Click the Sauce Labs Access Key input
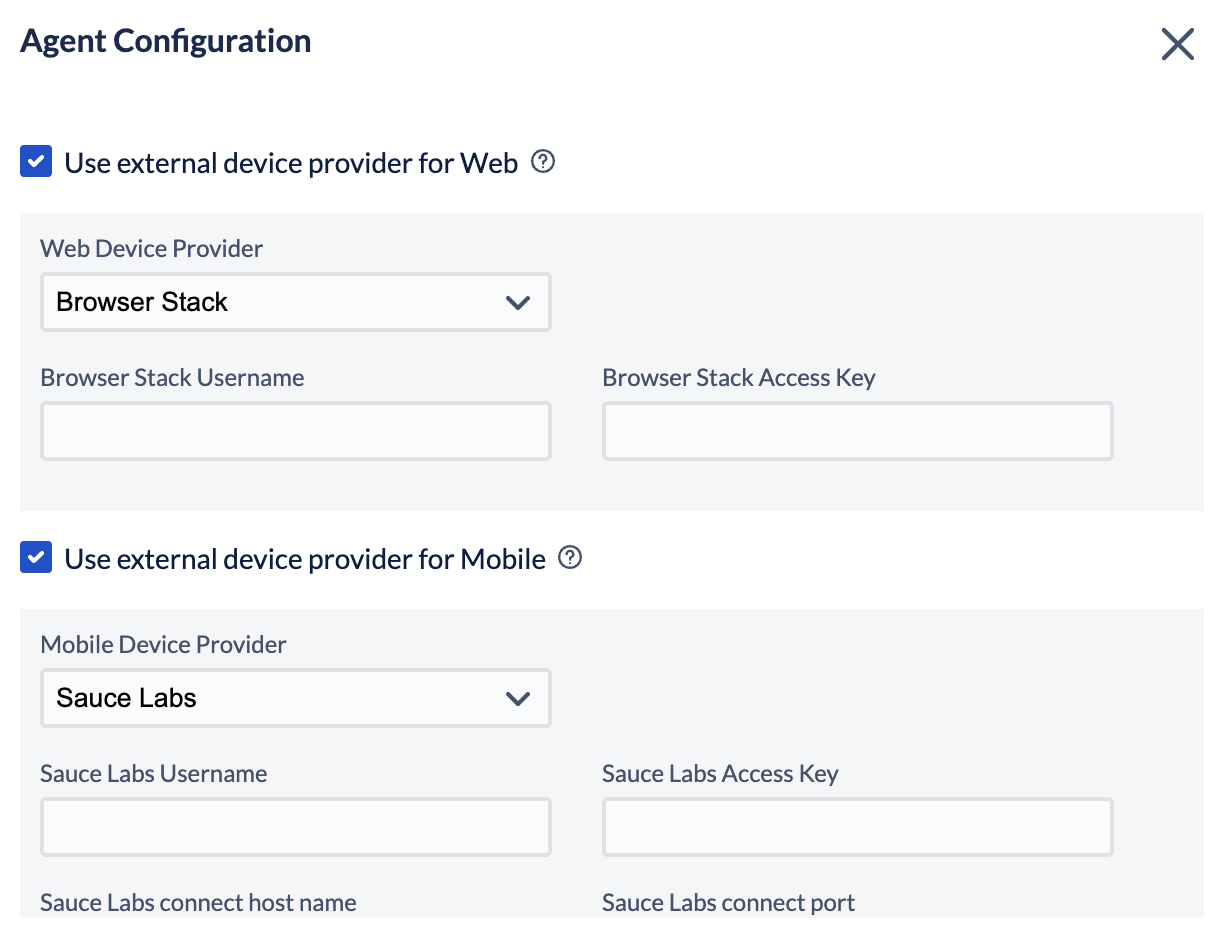The image size is (1220, 946). [x=857, y=827]
